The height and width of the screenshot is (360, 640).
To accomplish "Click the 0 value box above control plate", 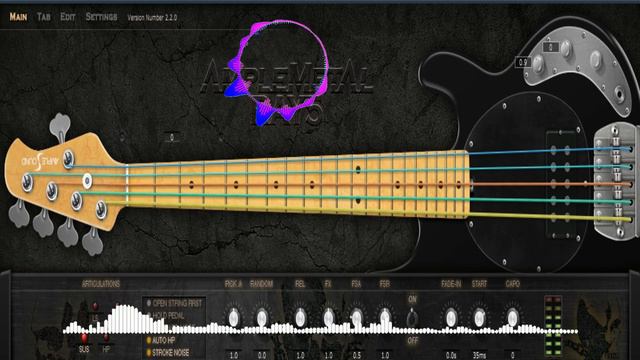I will 551,47.
